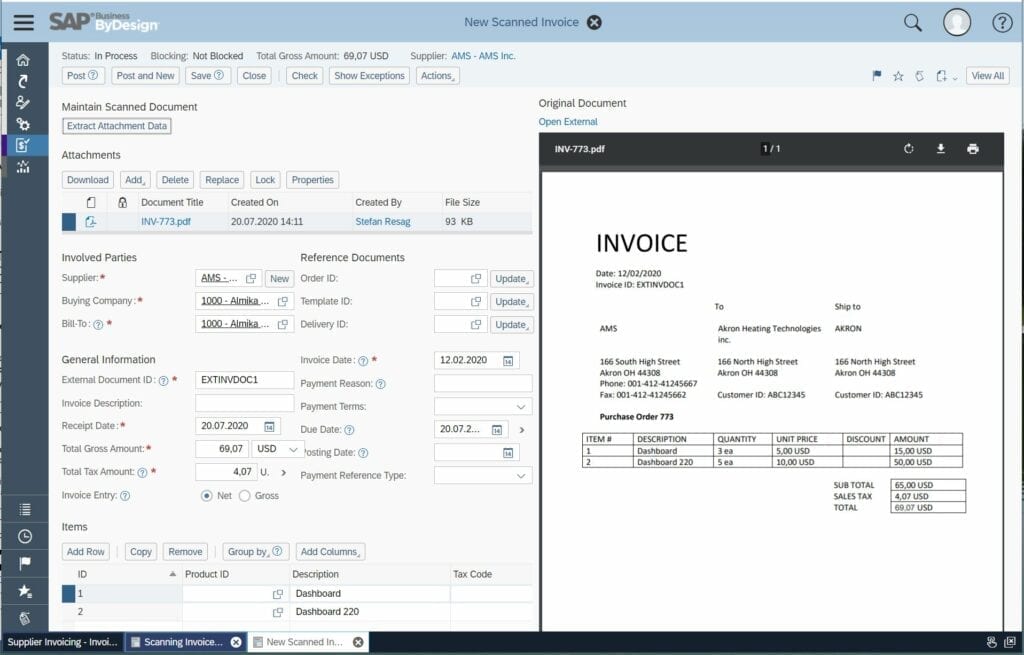
Task: Open the Add Columns menu
Action: click(x=330, y=552)
